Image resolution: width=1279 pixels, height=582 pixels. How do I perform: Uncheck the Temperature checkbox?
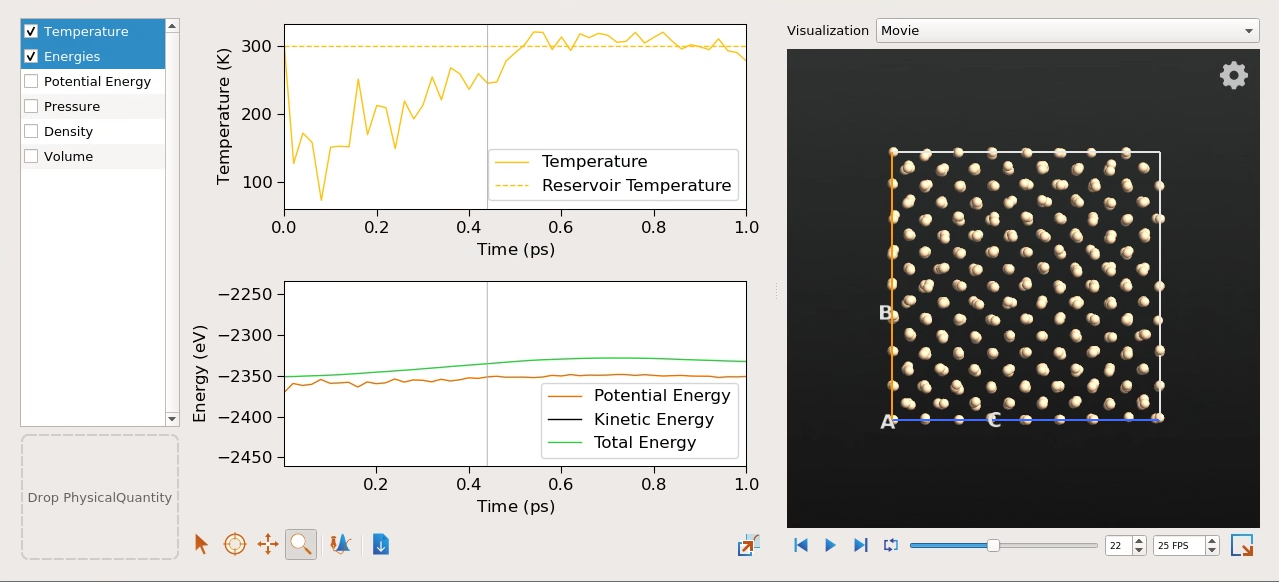coord(31,31)
